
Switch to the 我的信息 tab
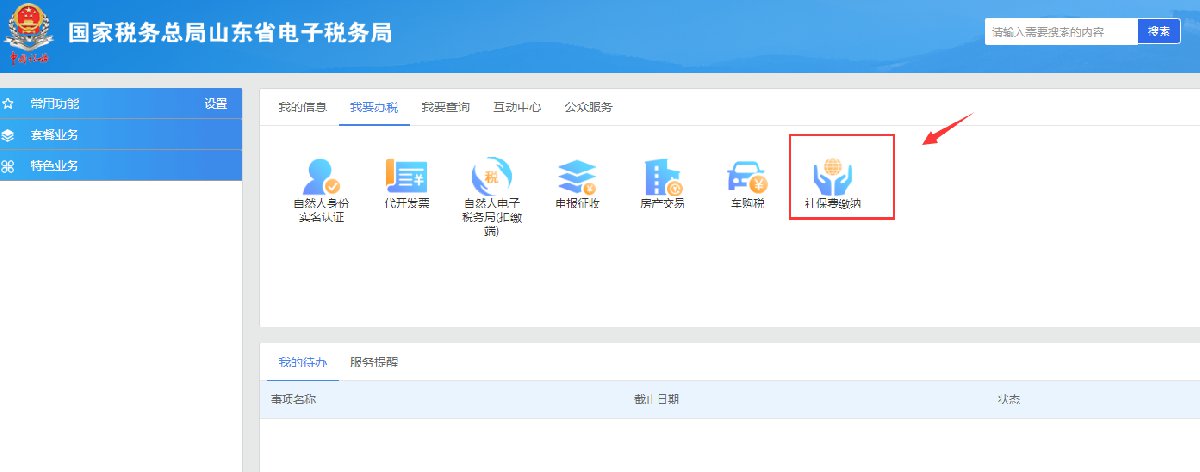coord(302,107)
